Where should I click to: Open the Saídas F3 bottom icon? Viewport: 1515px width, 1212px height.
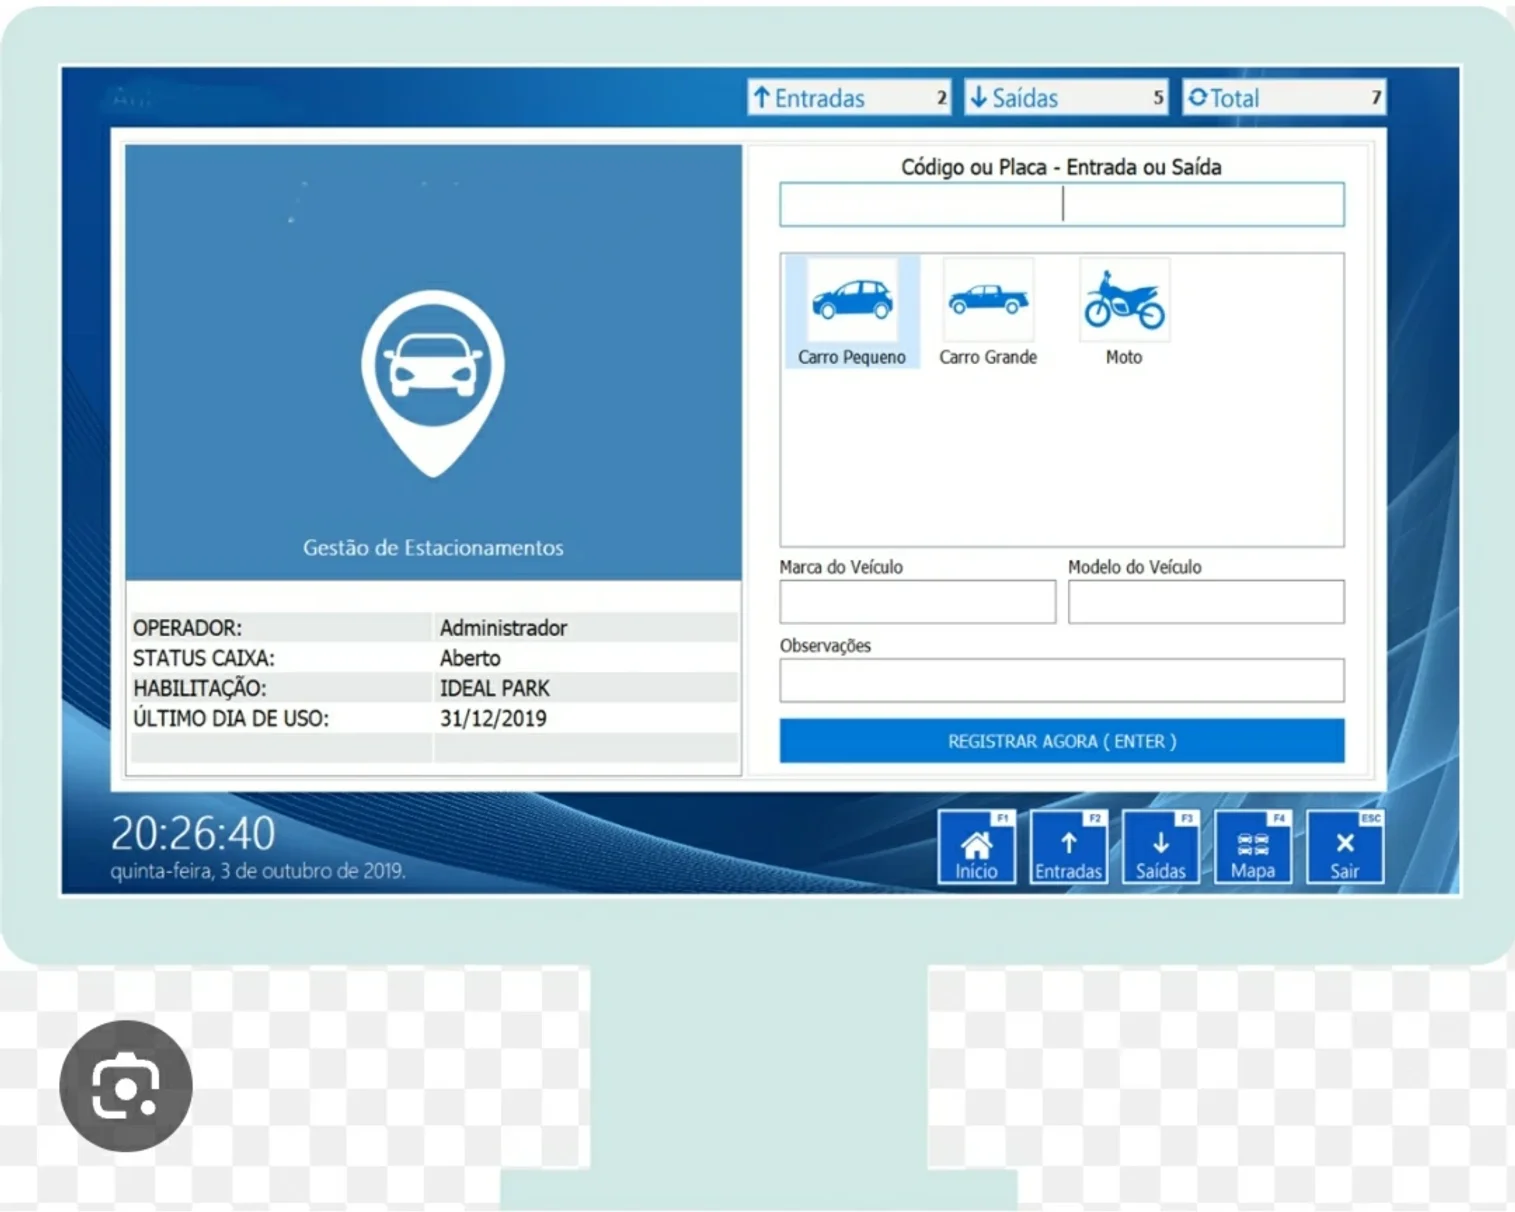point(1160,847)
